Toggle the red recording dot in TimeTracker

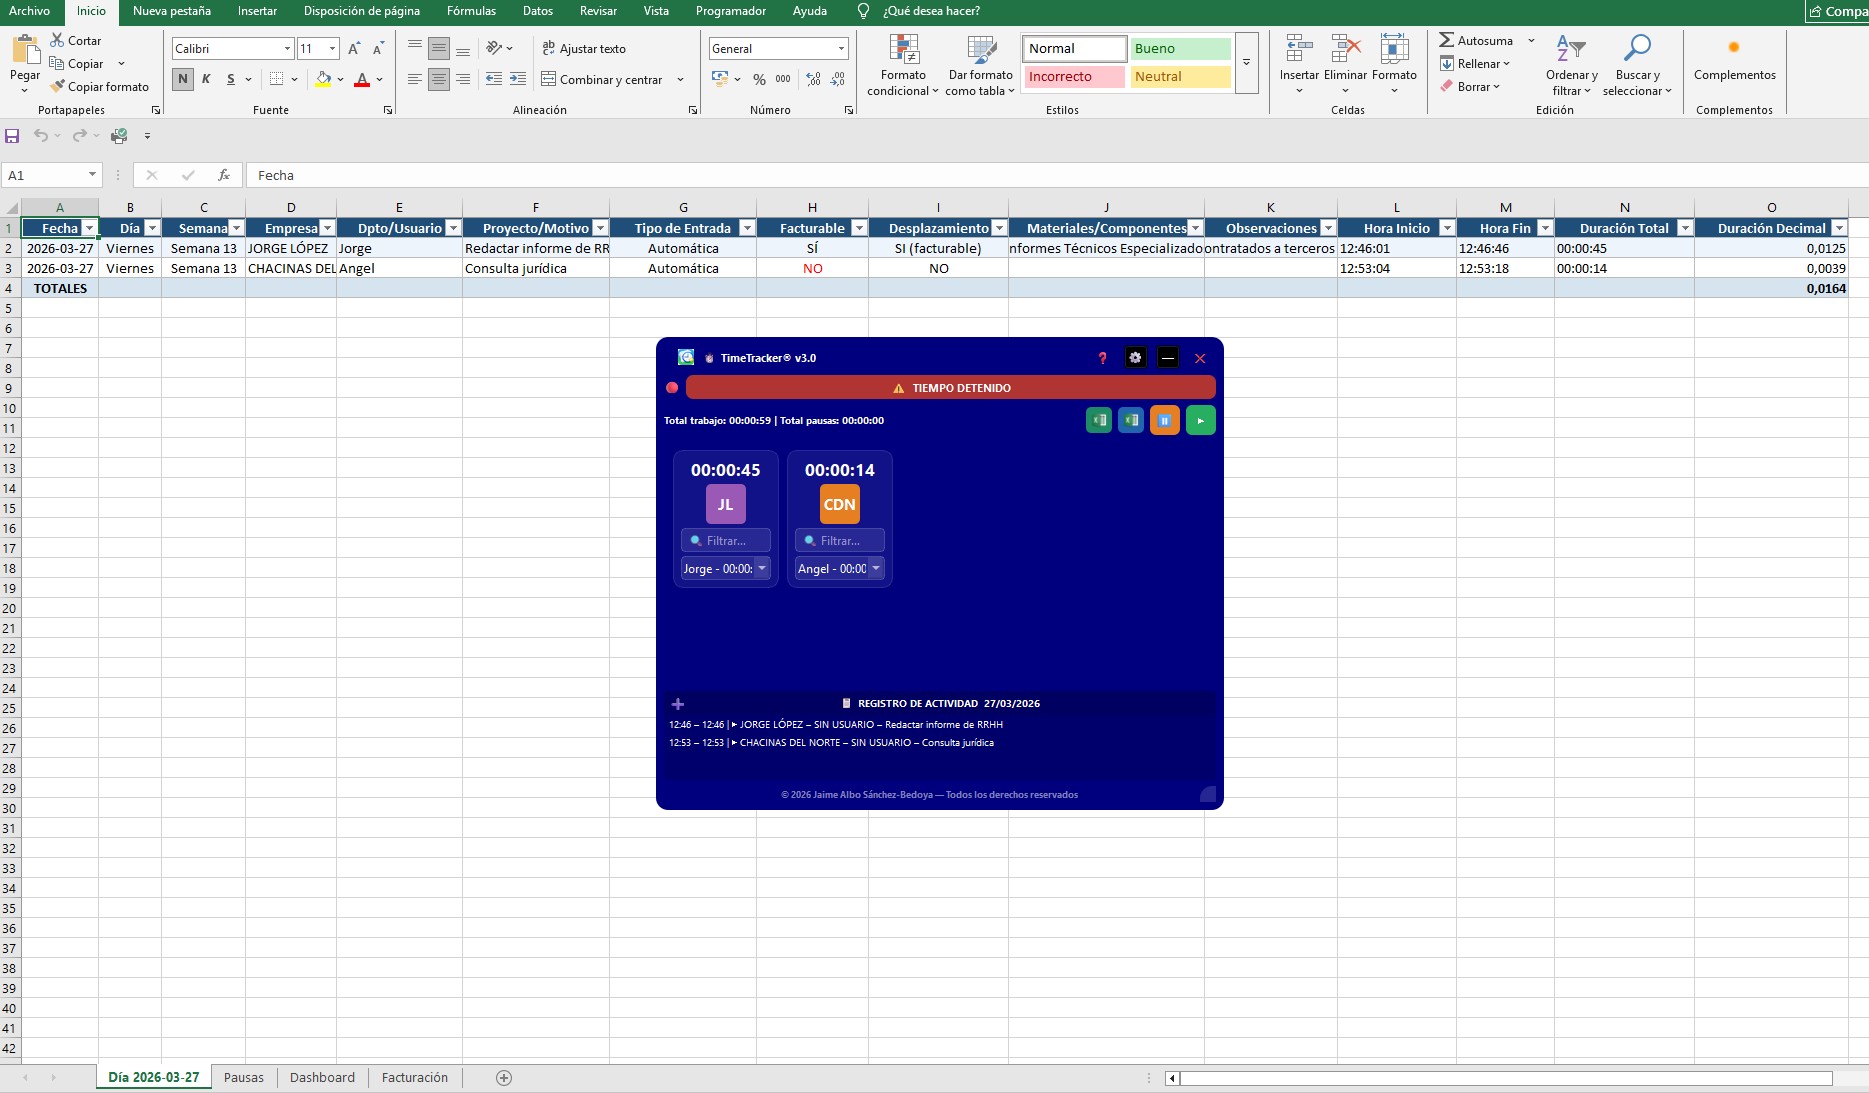point(670,387)
